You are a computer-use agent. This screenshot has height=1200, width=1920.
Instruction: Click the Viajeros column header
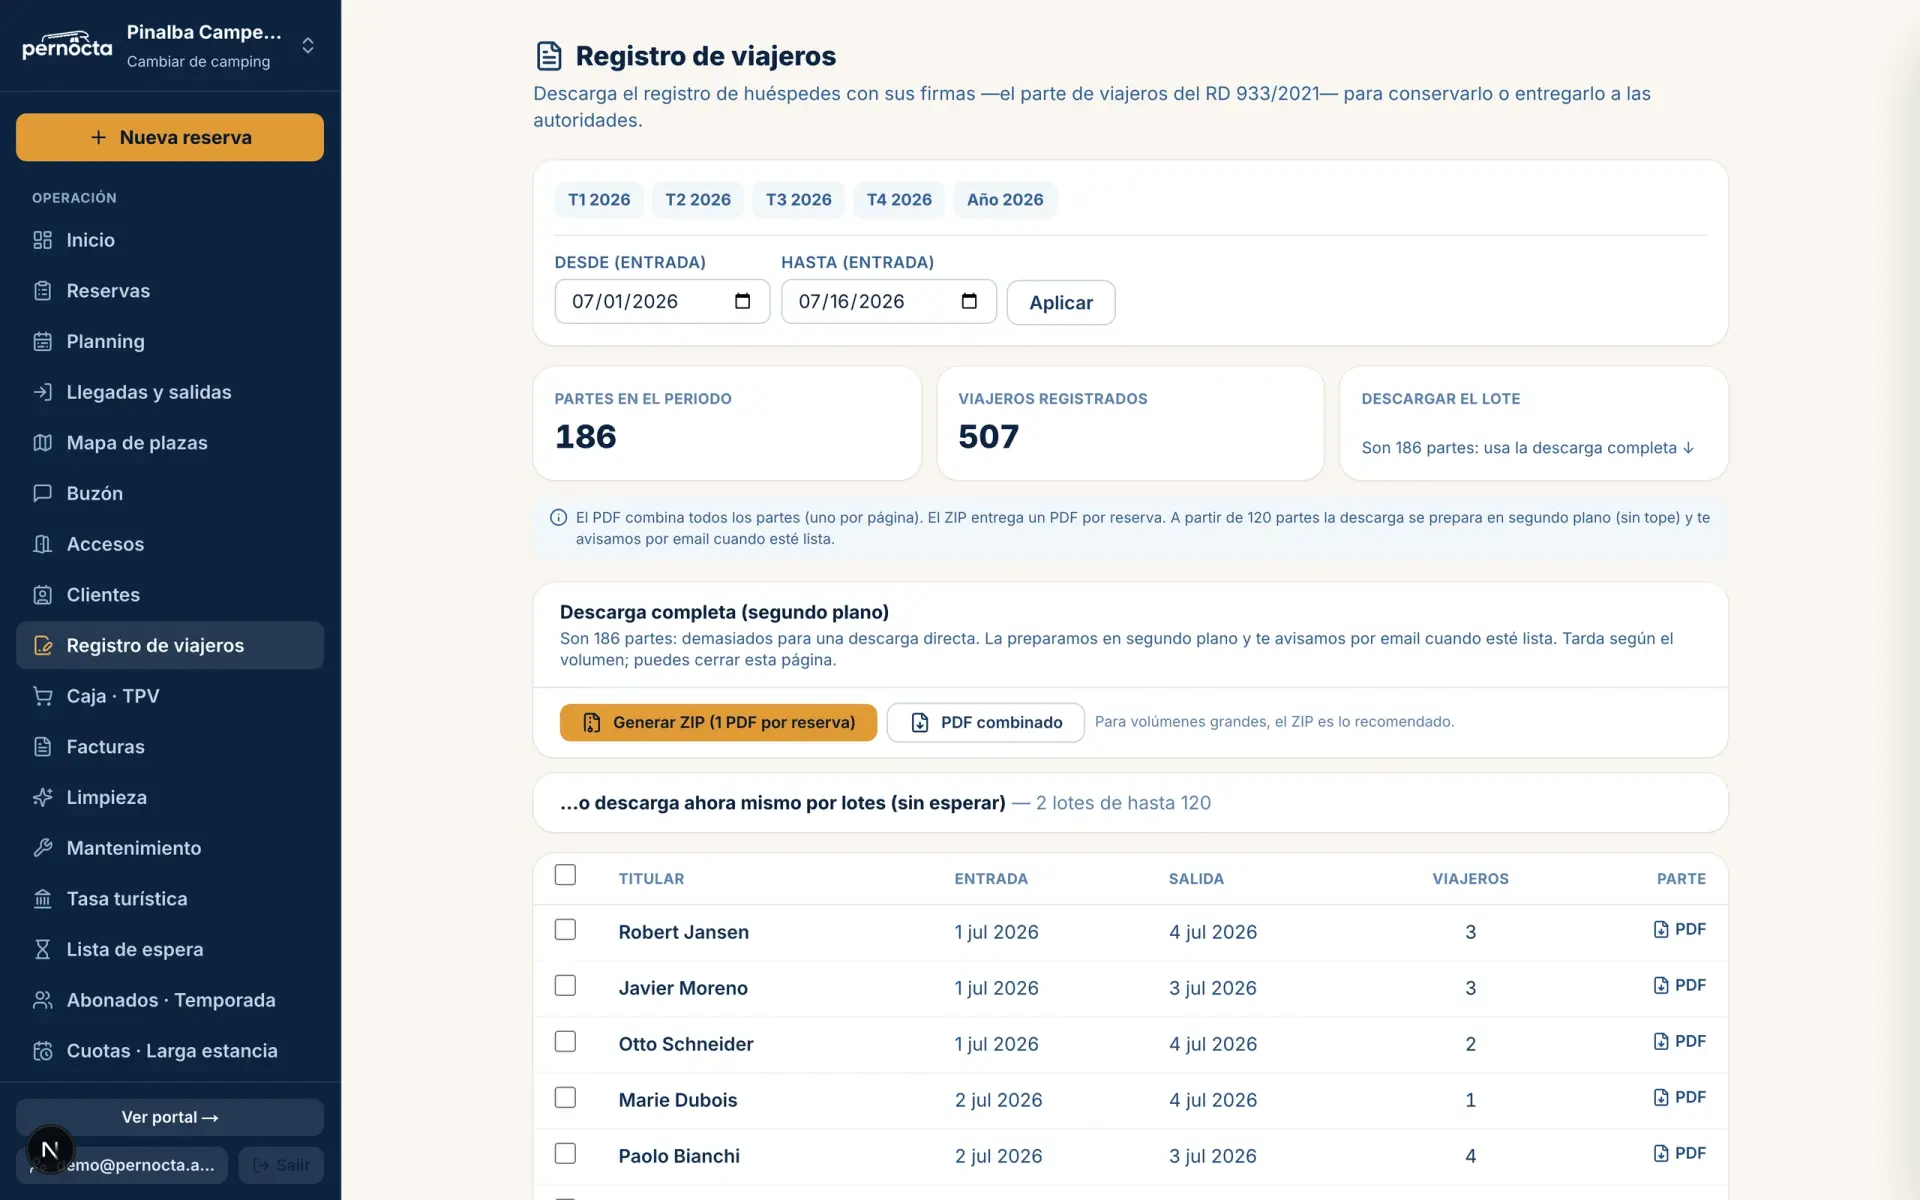click(x=1470, y=879)
